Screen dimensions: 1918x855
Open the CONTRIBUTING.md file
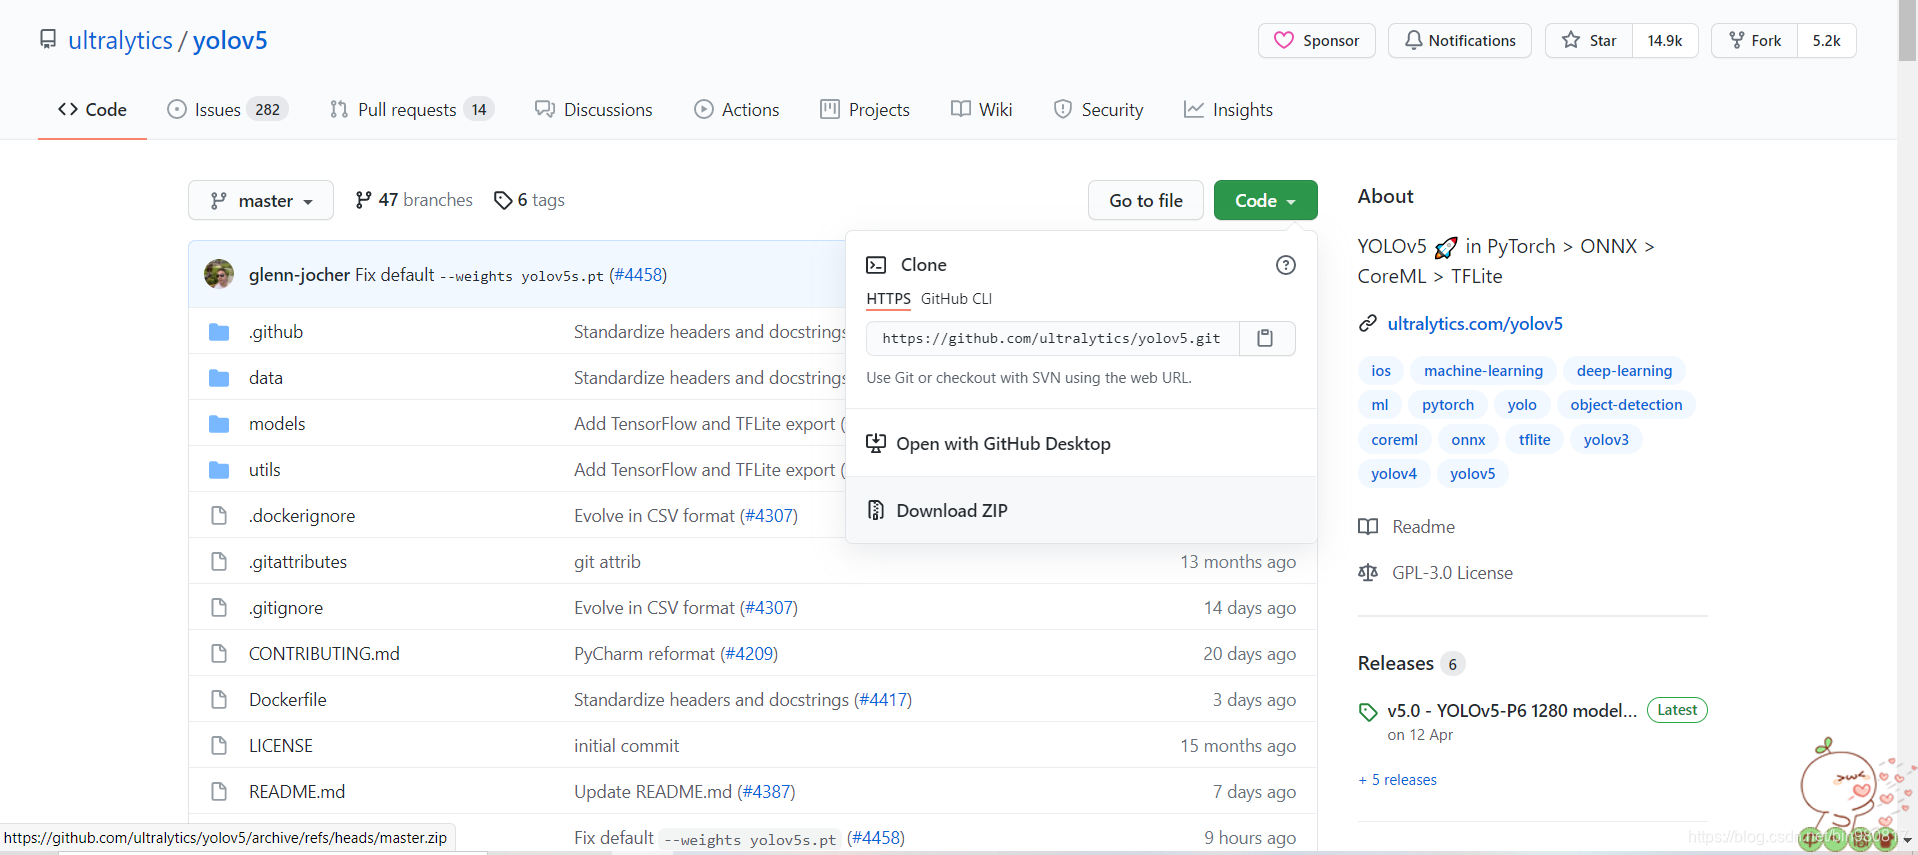[324, 654]
